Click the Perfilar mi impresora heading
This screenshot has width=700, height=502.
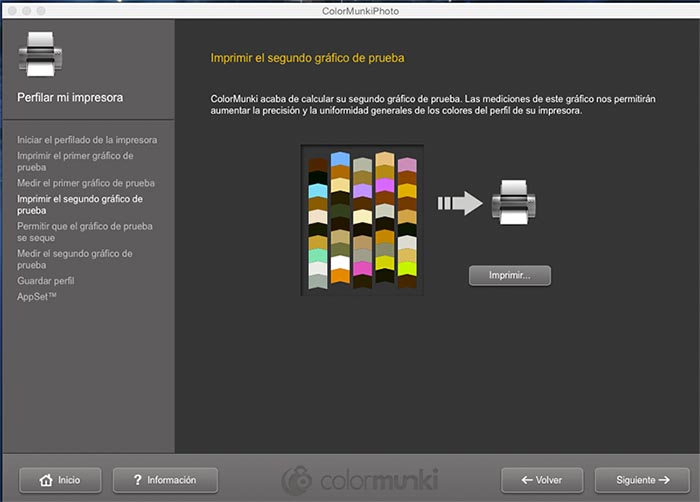click(x=70, y=97)
